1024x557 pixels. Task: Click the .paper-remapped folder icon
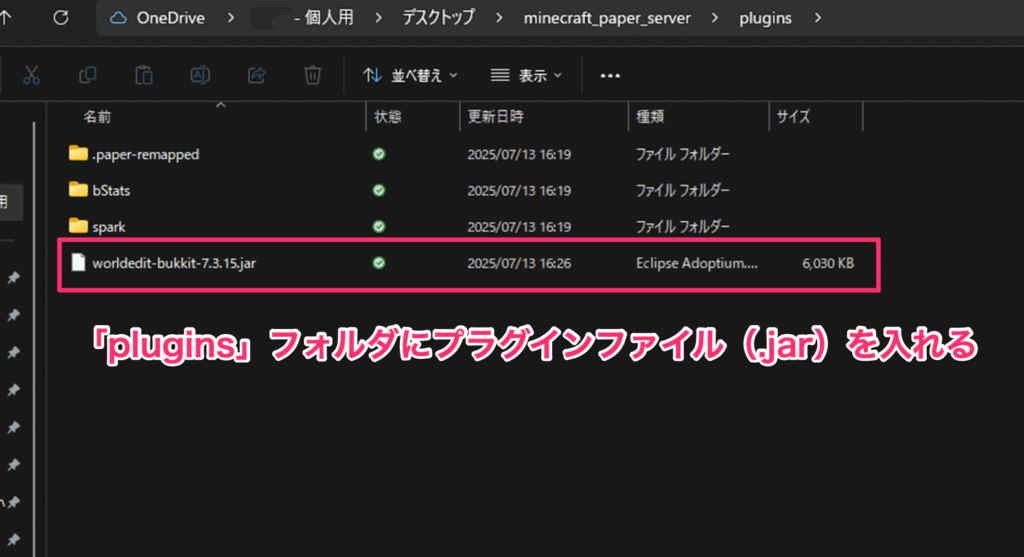[78, 153]
